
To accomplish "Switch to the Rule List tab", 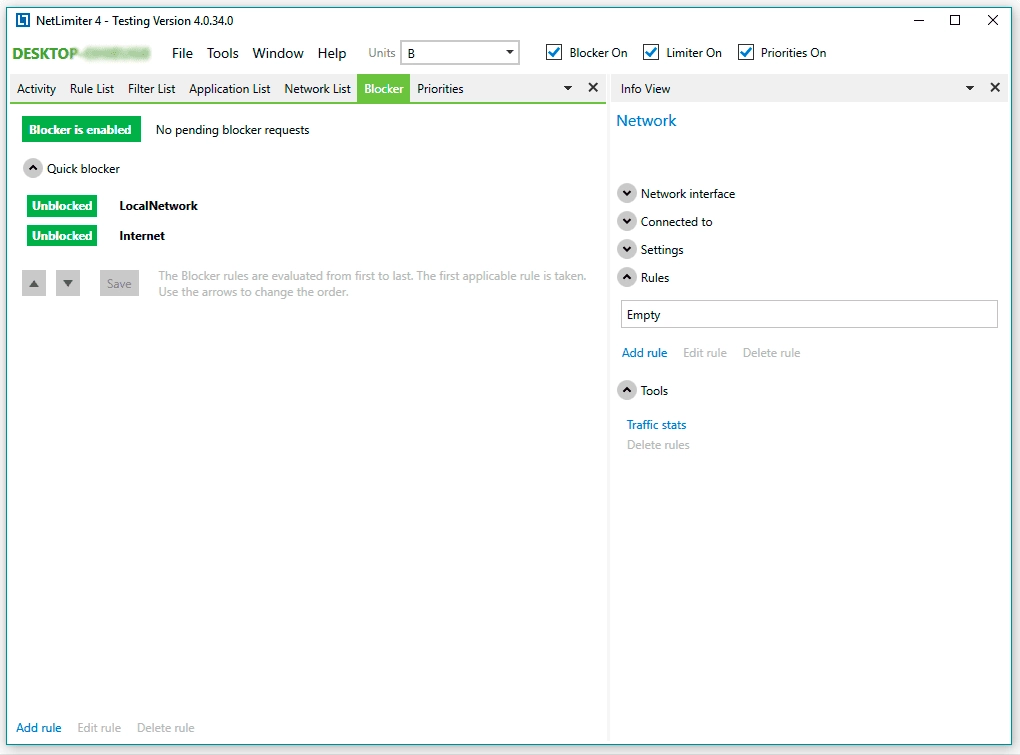I will point(92,89).
